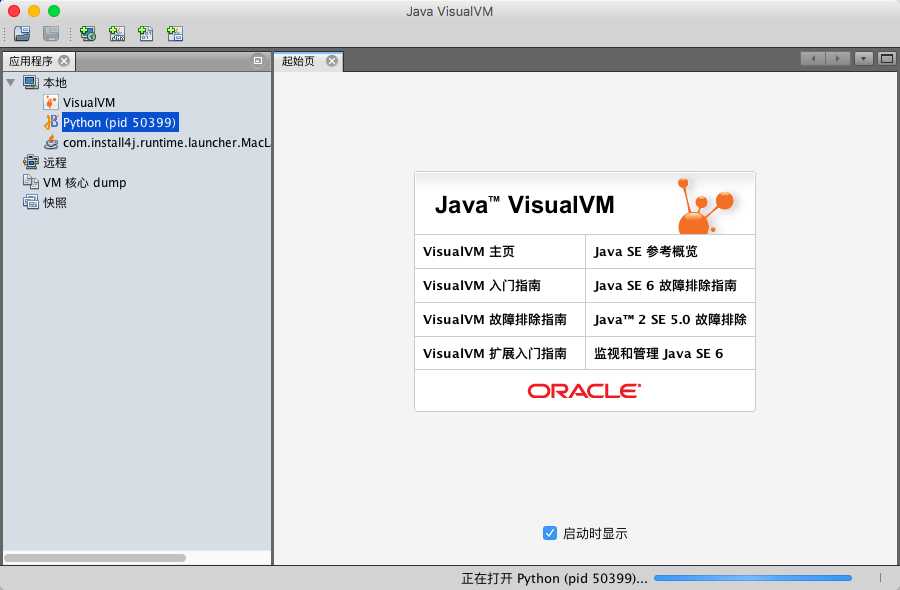
Task: Close the Java VisualVM window
Action: pyautogui.click(x=14, y=11)
